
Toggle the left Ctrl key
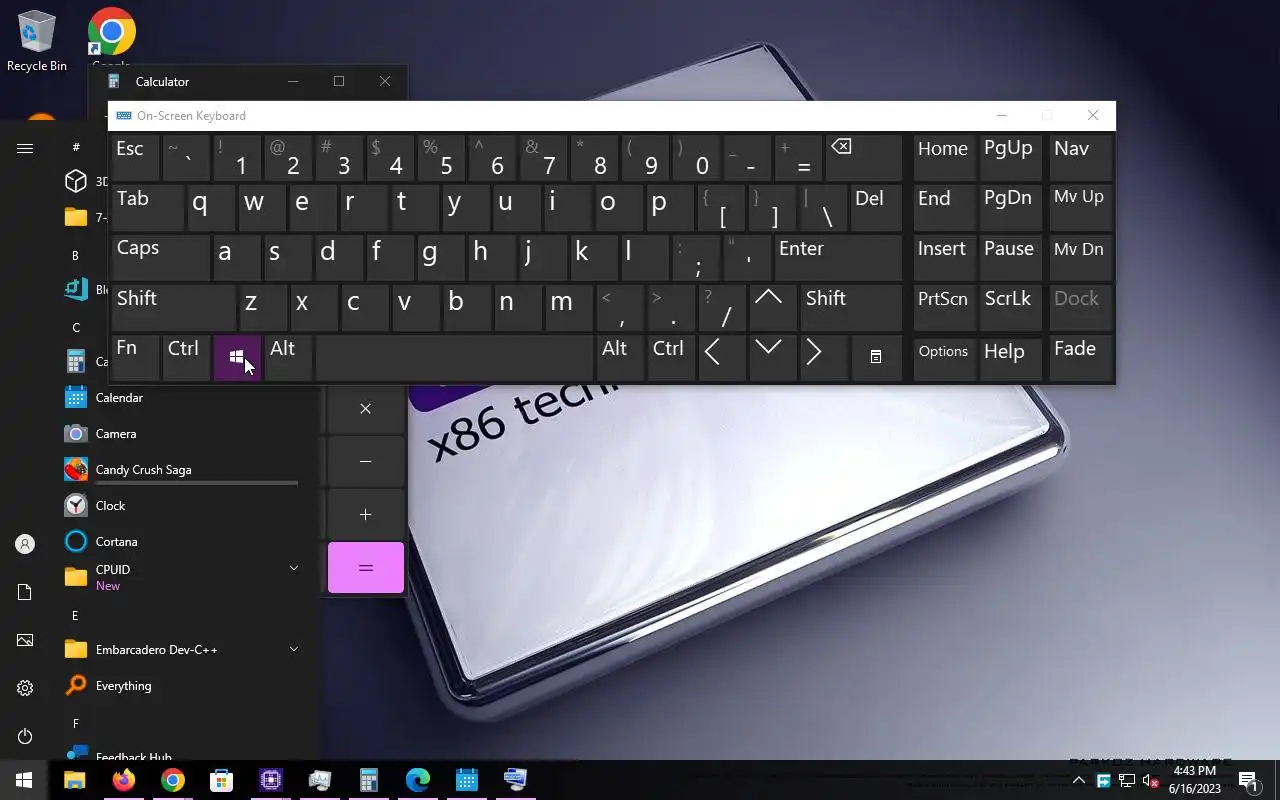coord(186,357)
